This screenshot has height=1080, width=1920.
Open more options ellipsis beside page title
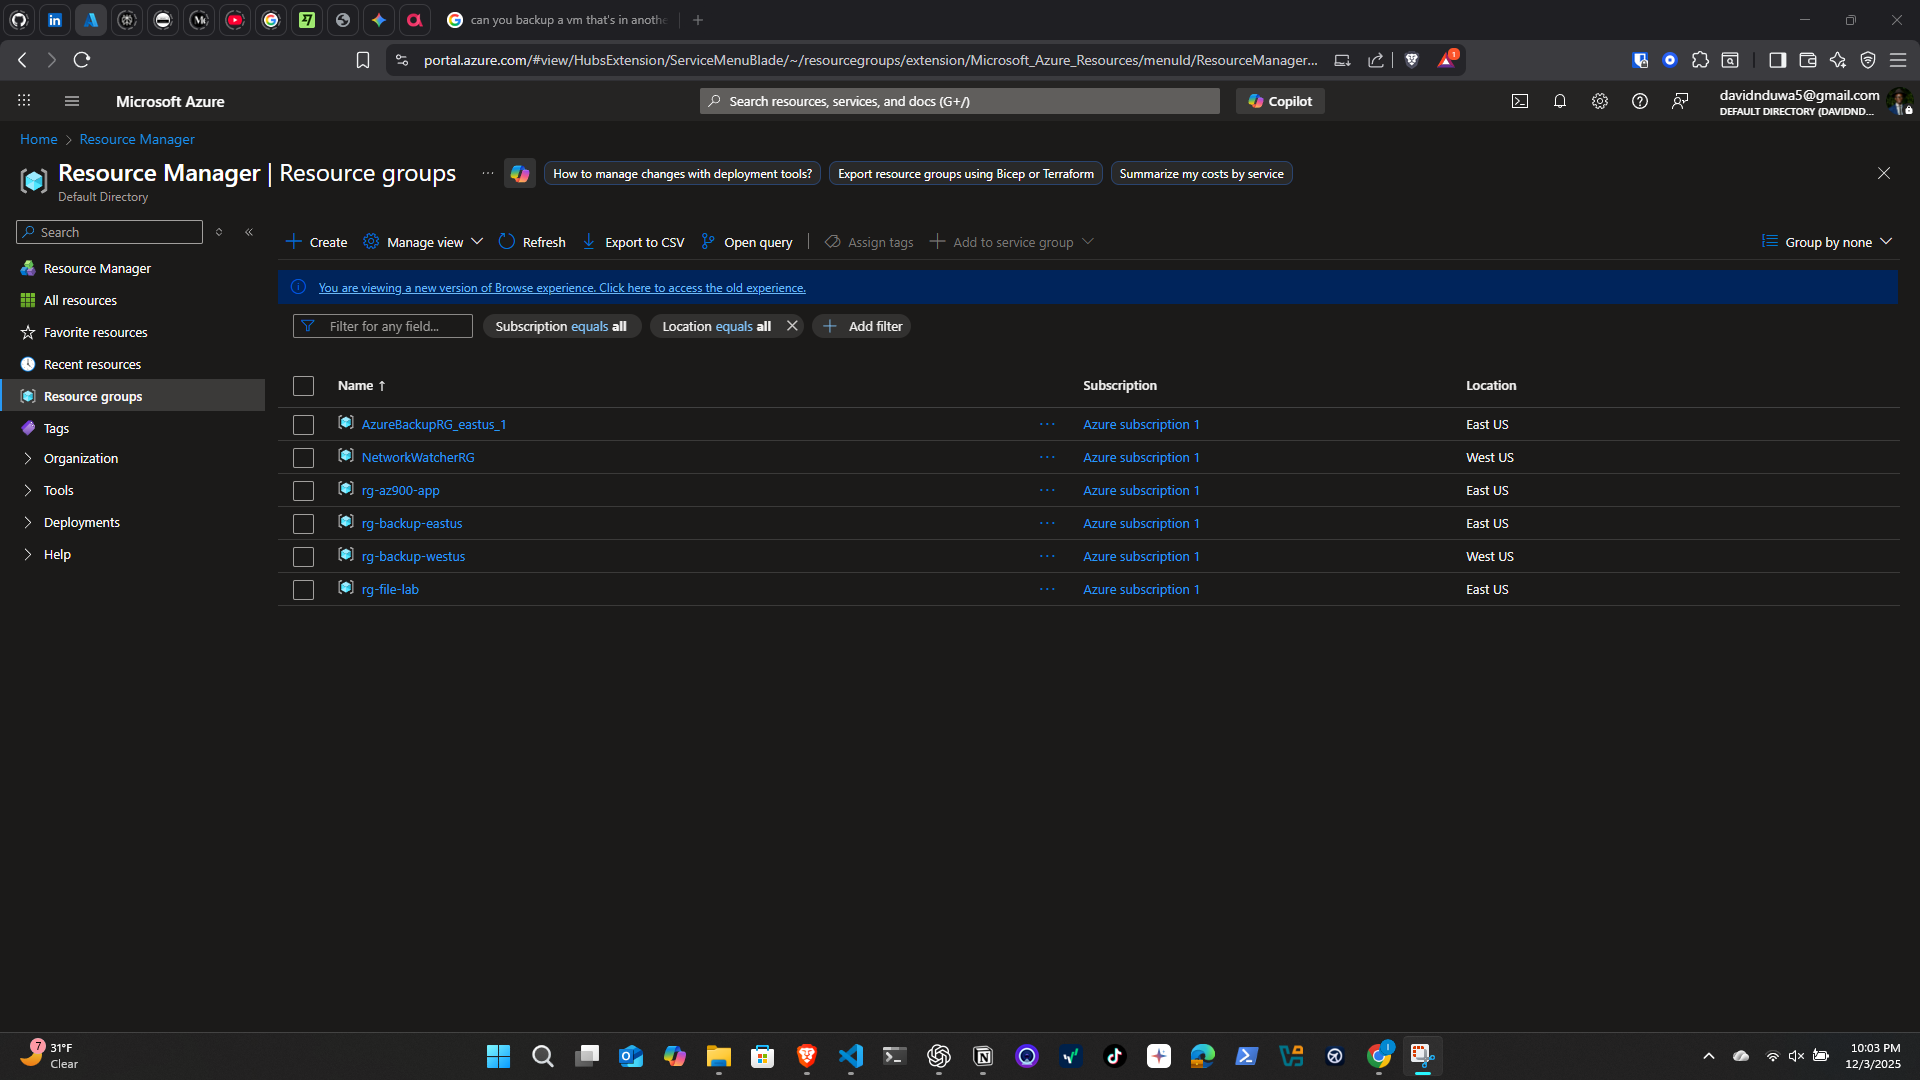(488, 173)
